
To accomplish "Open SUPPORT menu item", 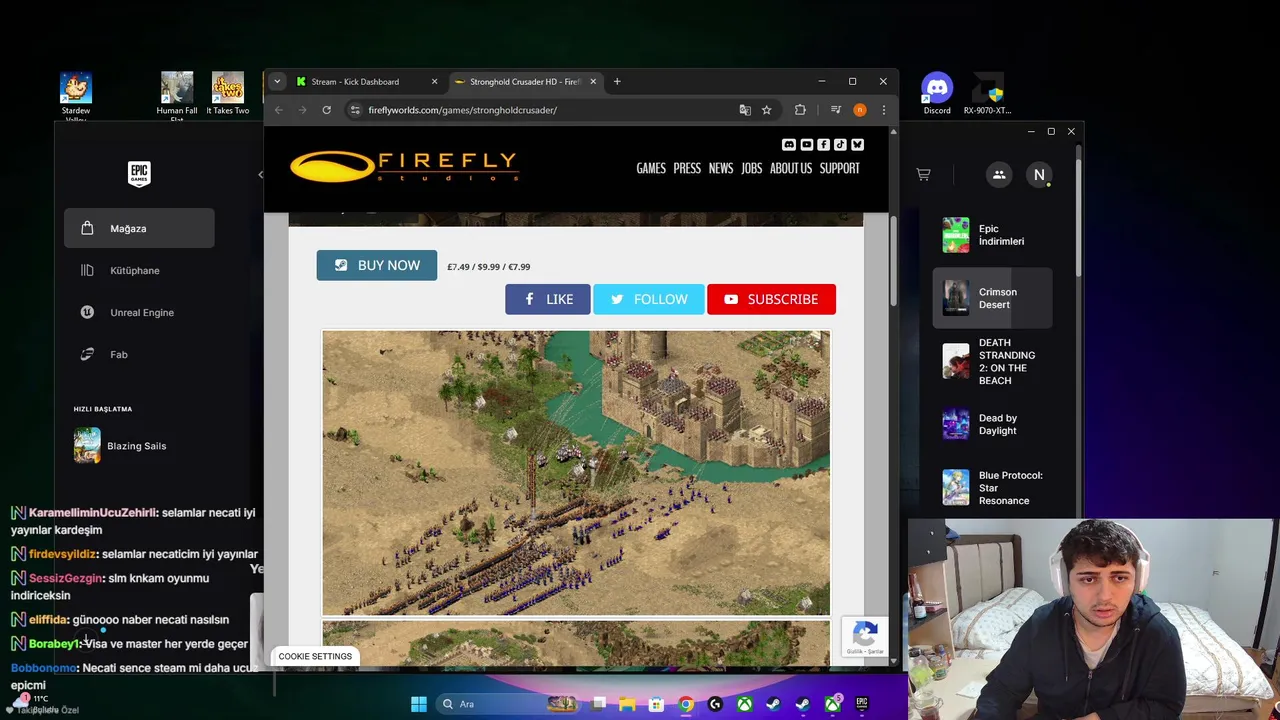I will pyautogui.click(x=840, y=168).
